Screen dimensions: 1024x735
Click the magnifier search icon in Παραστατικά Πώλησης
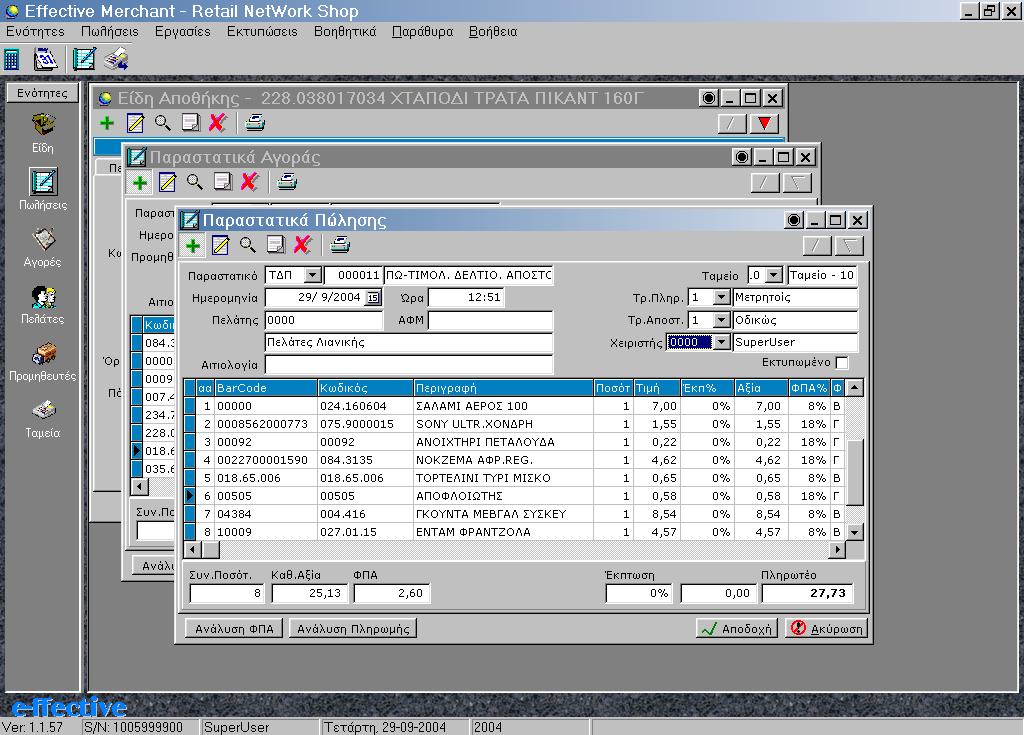point(247,246)
